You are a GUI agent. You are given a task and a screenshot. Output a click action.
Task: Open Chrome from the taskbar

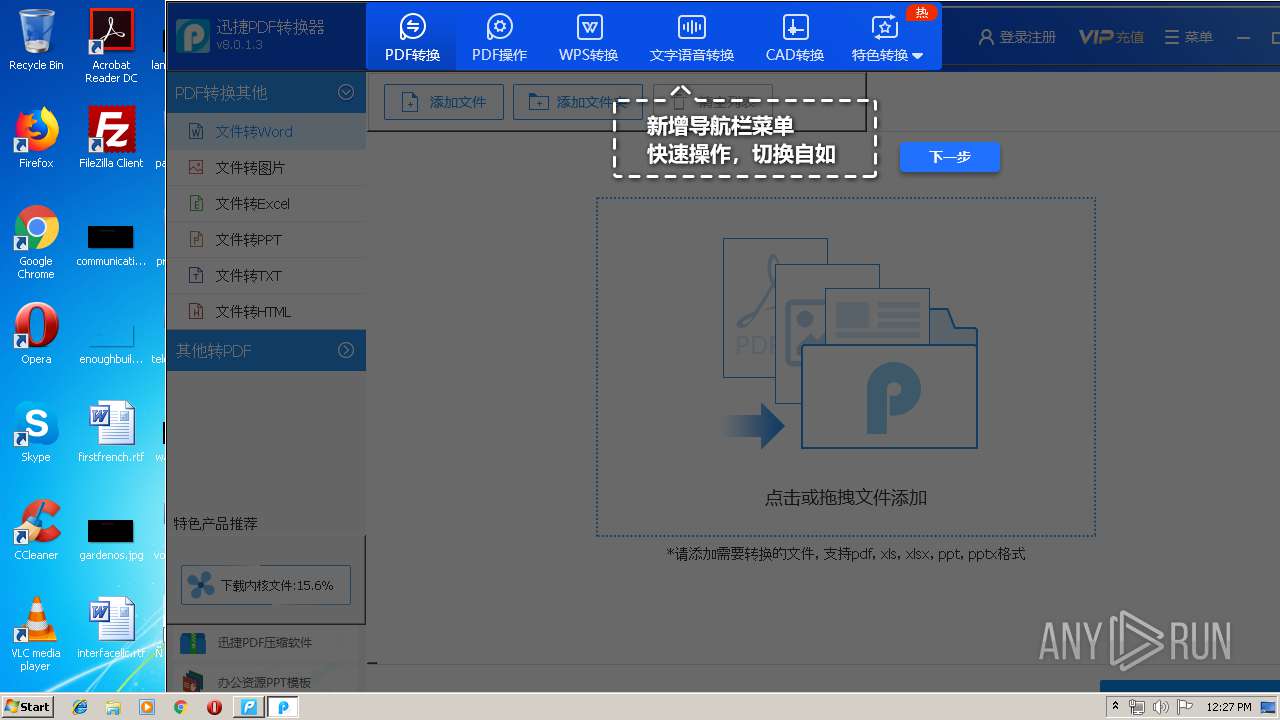(181, 707)
